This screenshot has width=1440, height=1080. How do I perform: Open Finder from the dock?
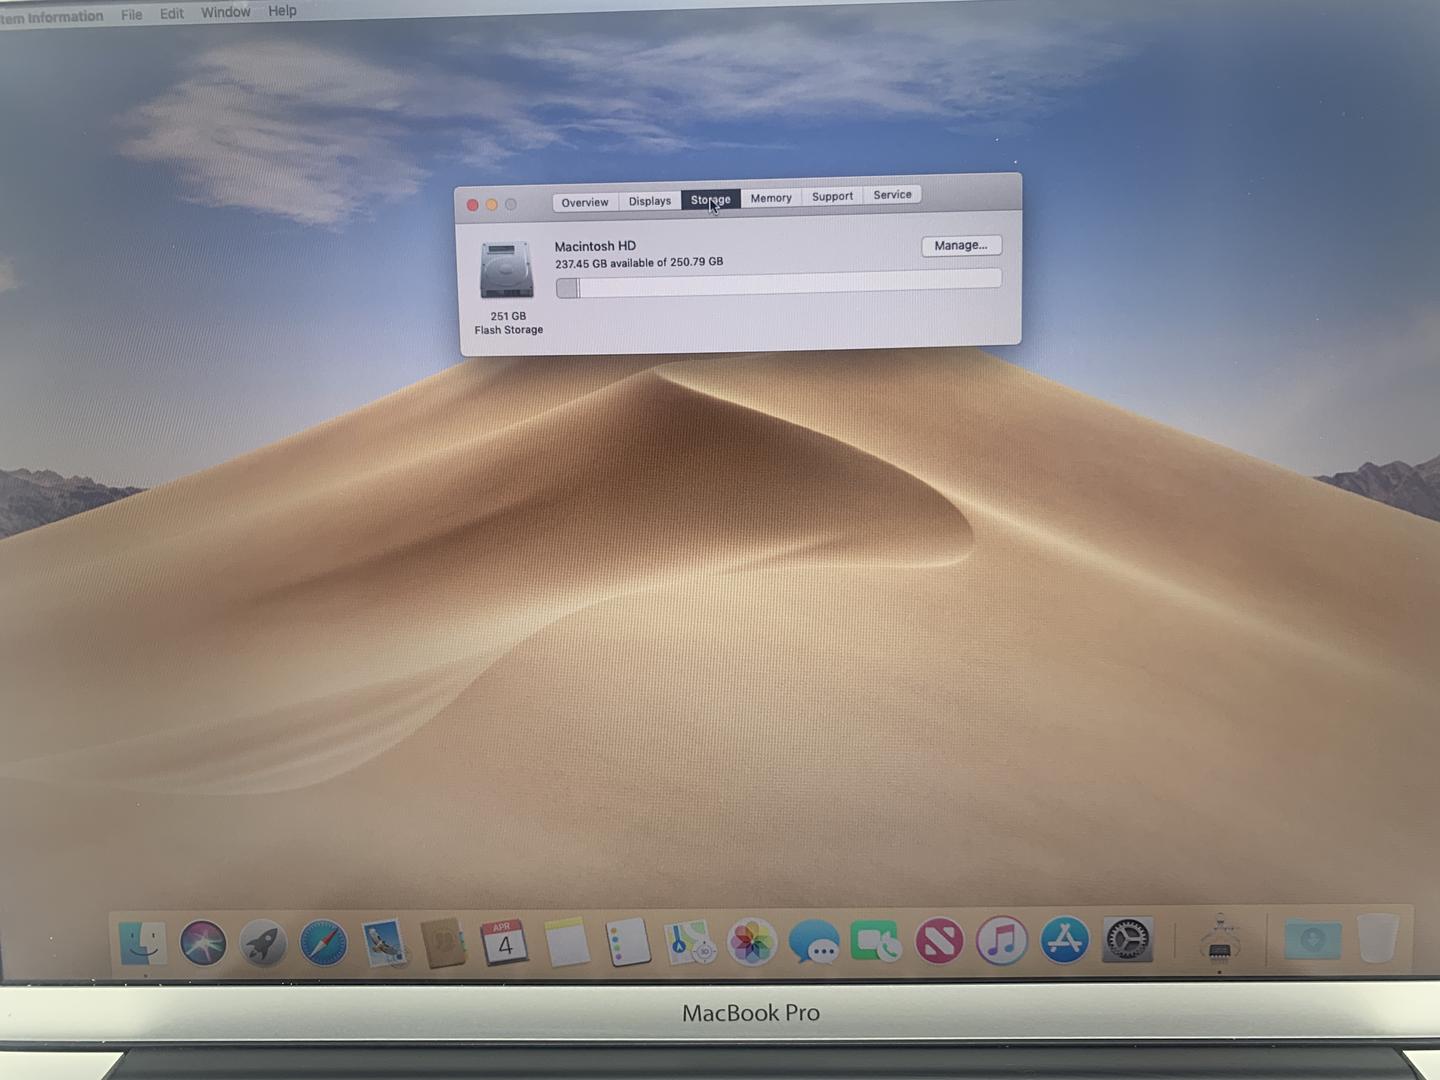click(142, 943)
